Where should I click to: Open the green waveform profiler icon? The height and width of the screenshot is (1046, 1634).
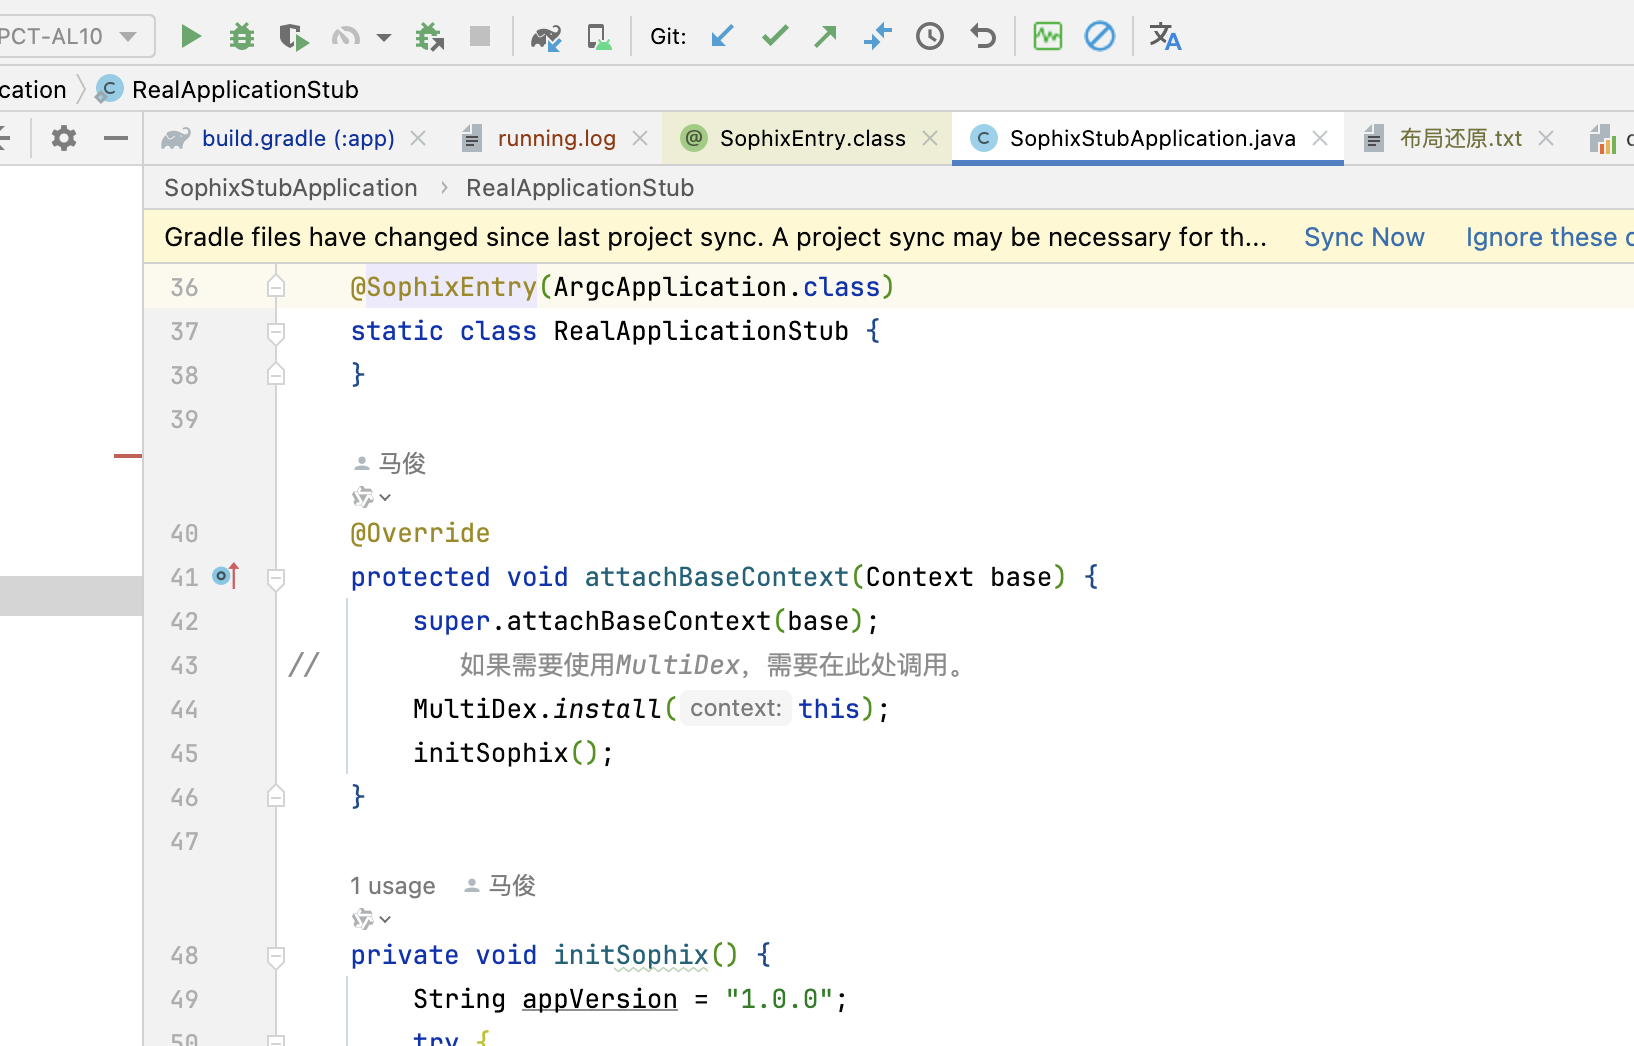[1048, 37]
